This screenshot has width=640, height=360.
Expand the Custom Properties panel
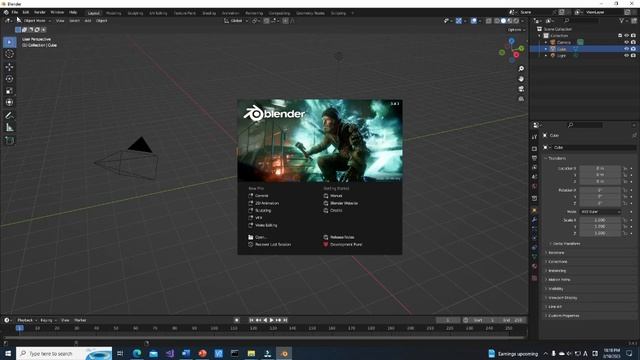[x=562, y=316]
